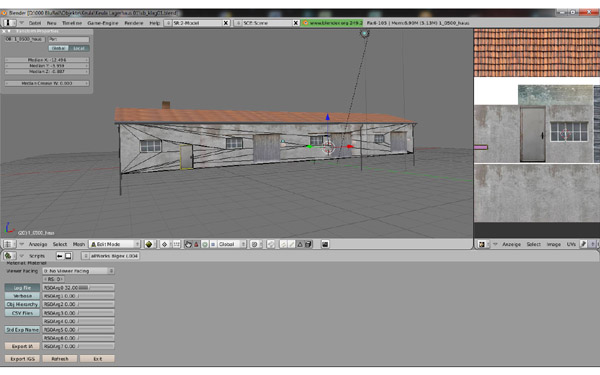Choose edge select mode icon
600x375 pixels.
pyautogui.click(x=292, y=244)
